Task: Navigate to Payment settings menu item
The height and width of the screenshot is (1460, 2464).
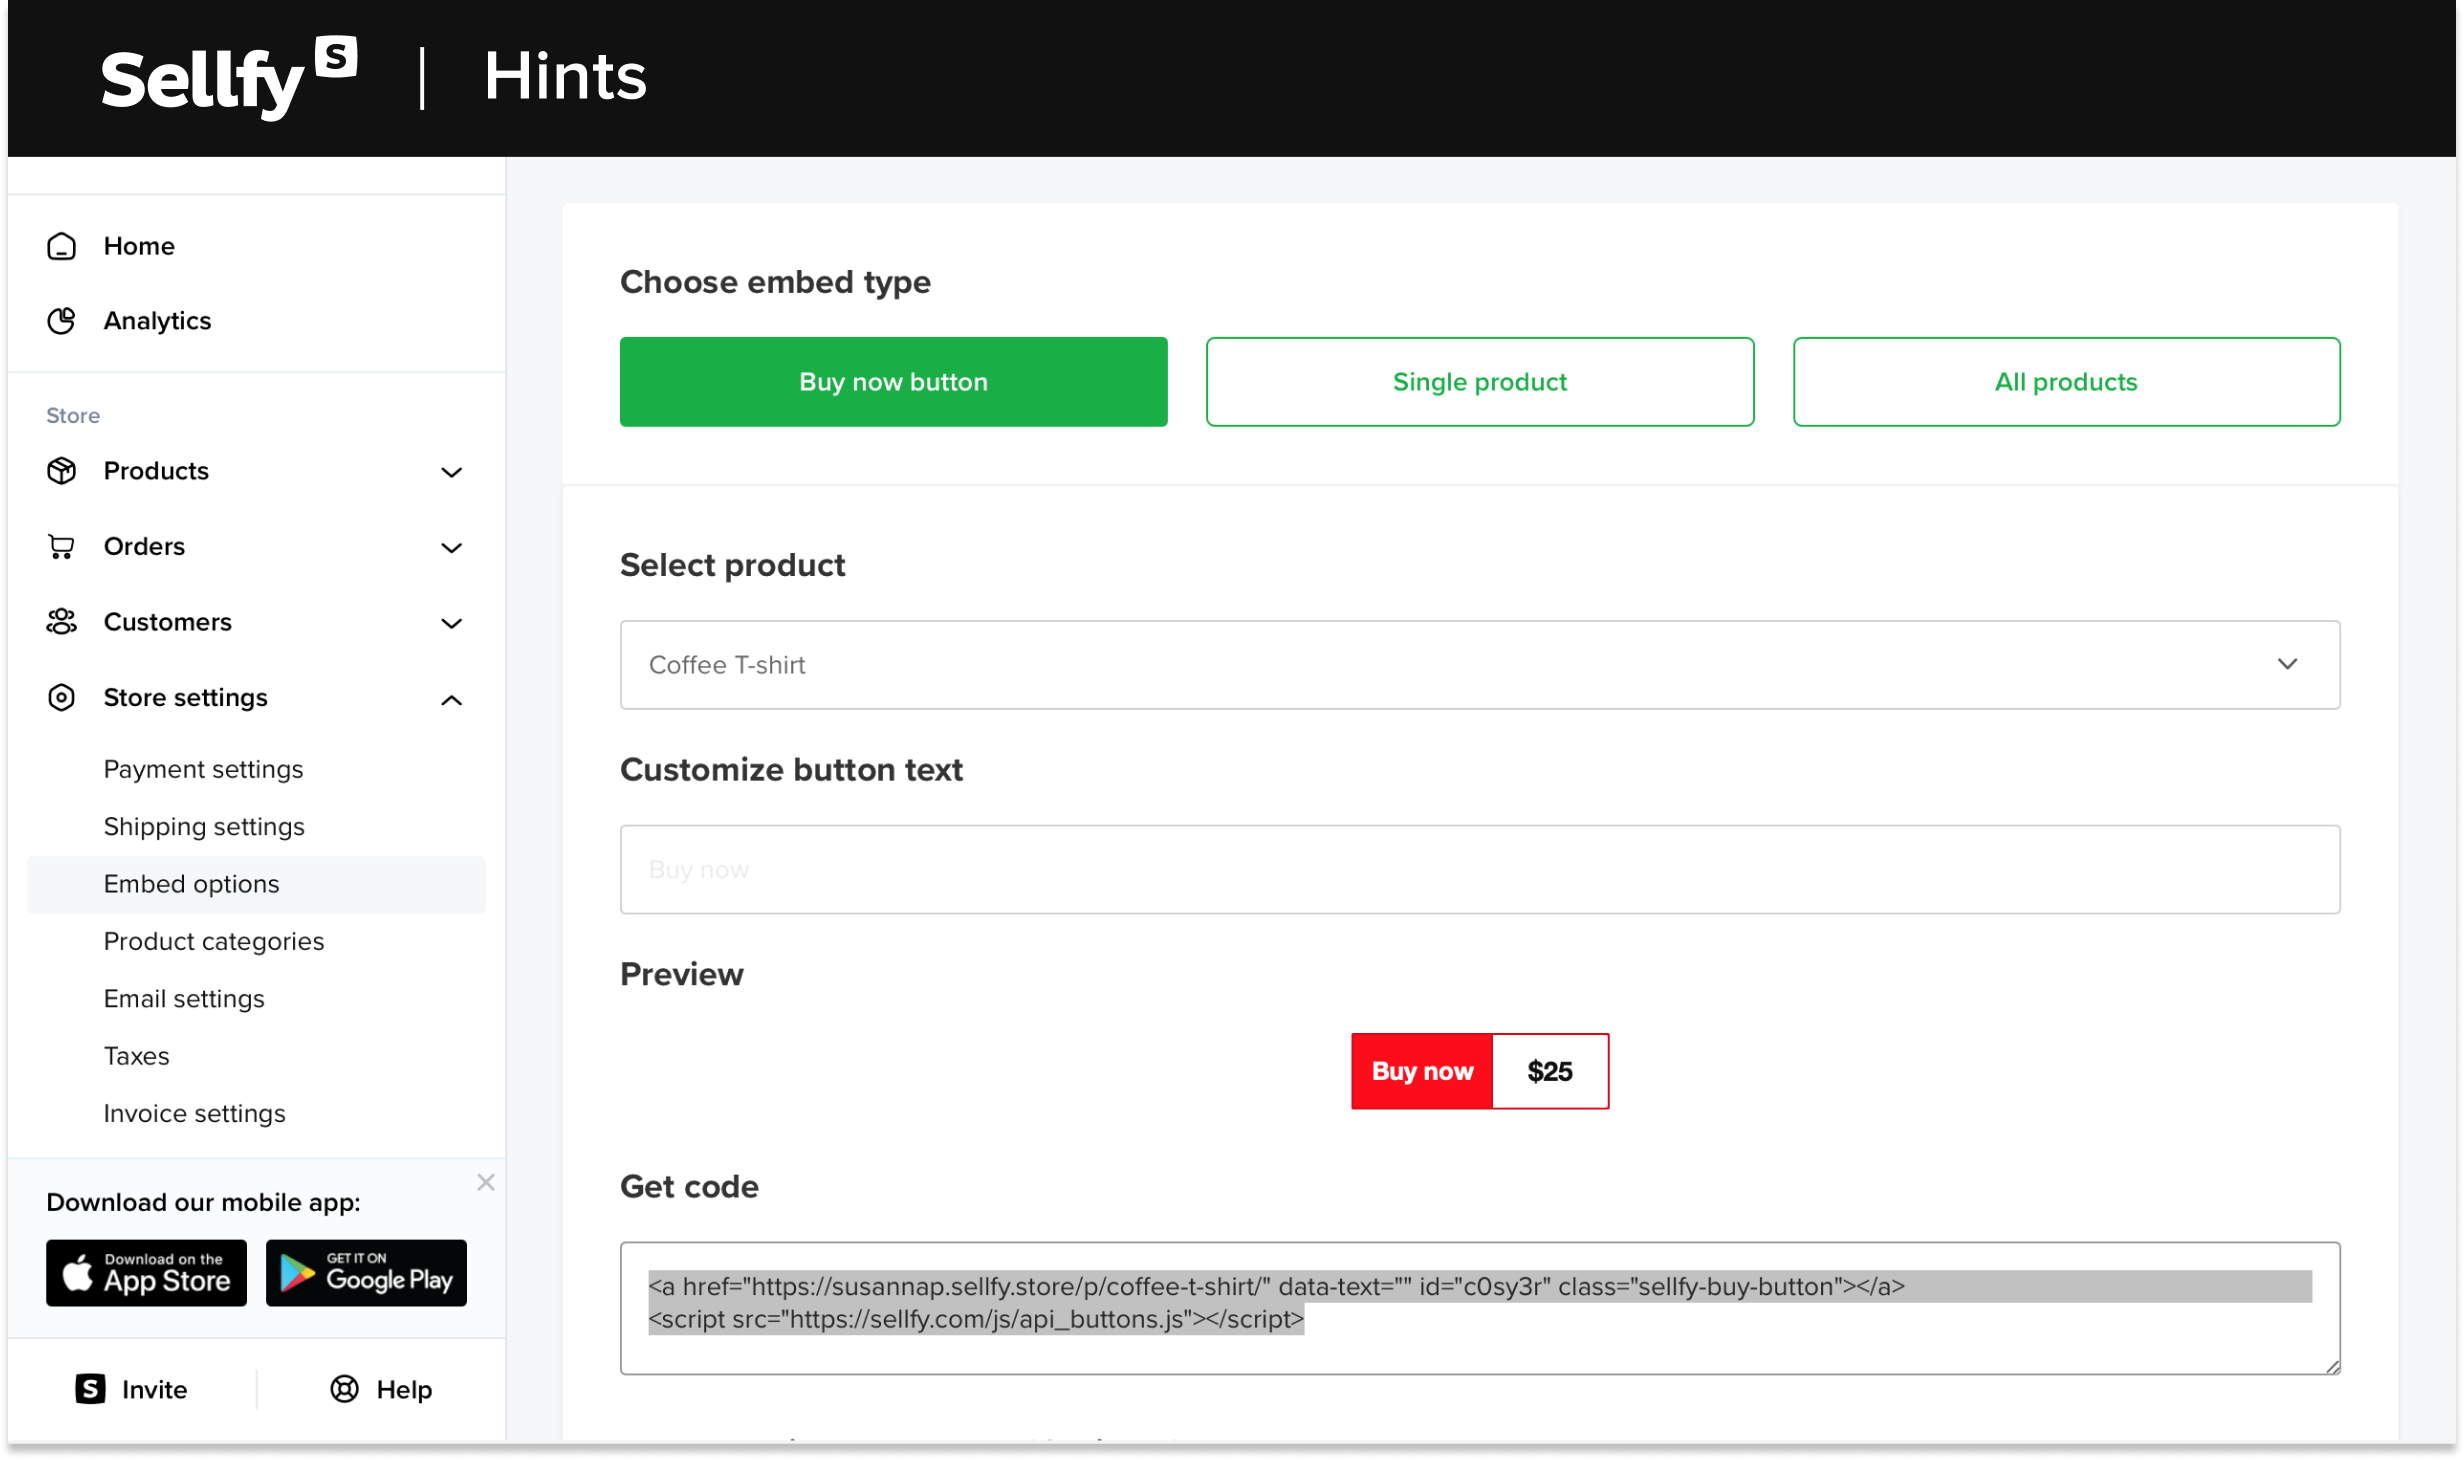Action: (203, 768)
